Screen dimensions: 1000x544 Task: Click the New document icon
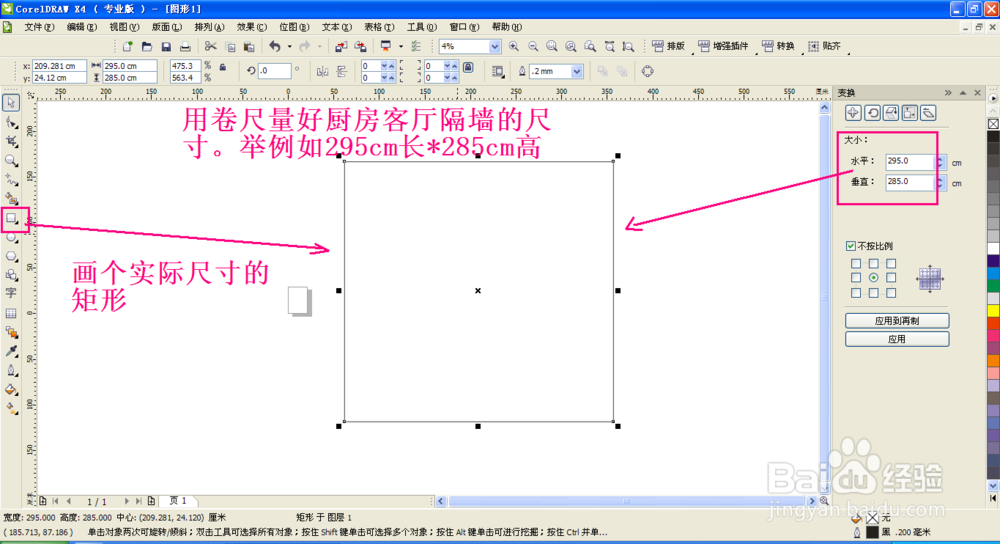tap(128, 46)
